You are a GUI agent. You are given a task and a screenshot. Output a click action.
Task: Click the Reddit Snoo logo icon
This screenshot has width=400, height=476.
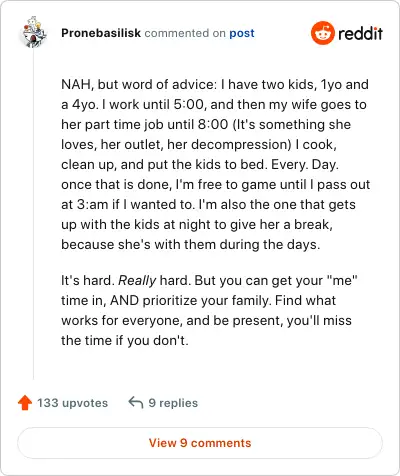coord(322,33)
